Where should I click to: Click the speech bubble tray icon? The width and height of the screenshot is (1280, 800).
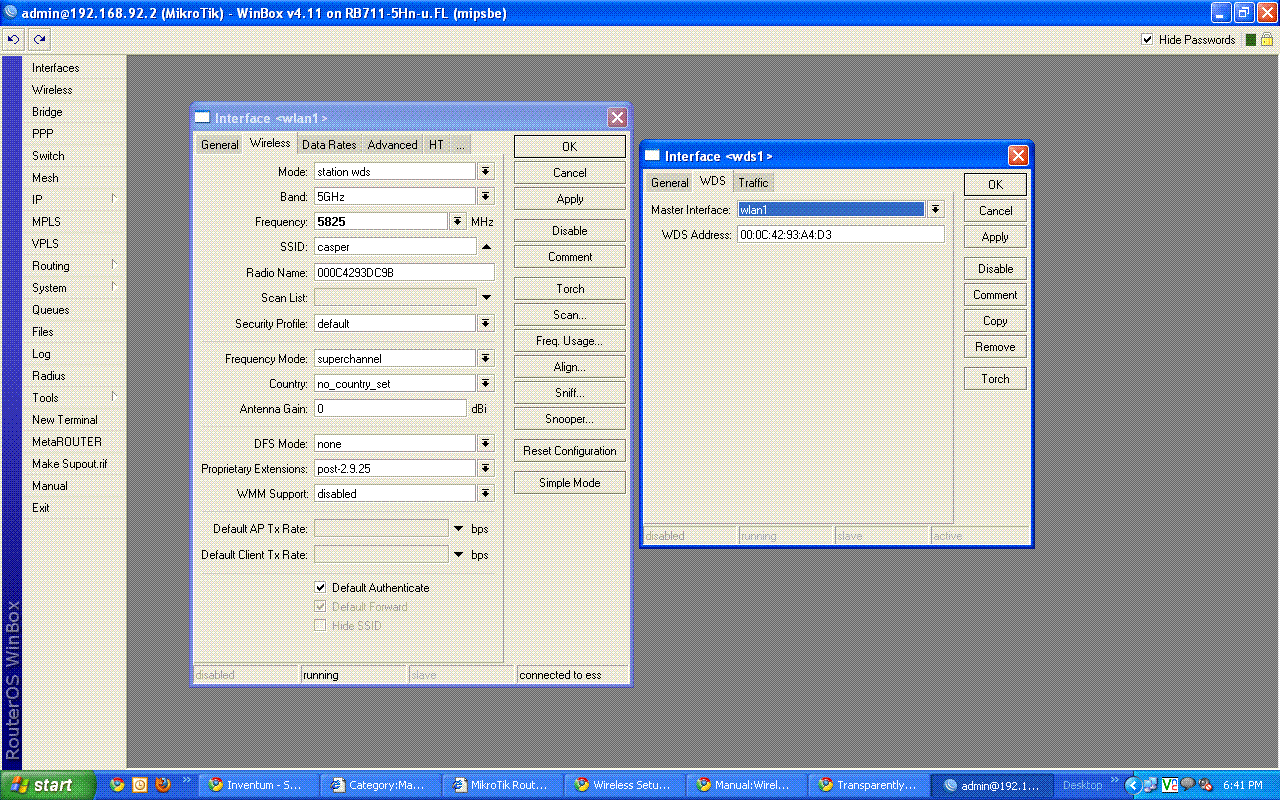pos(1187,785)
